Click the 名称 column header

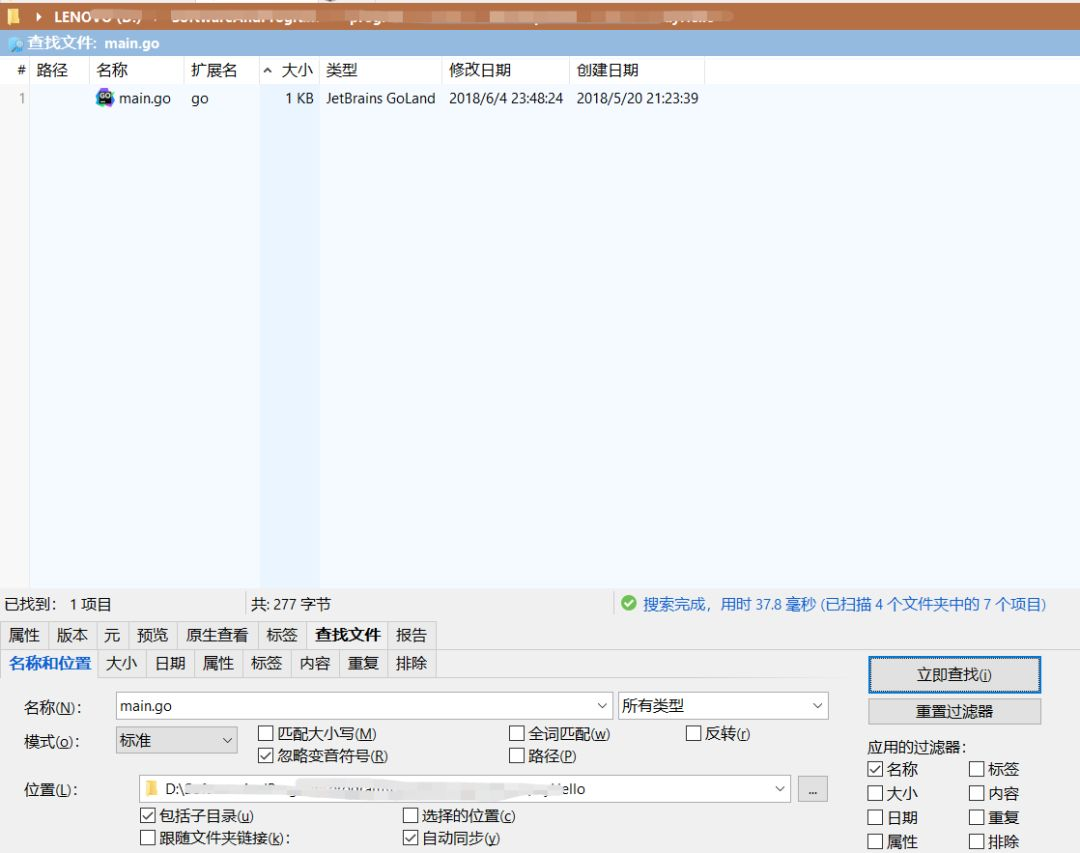pos(136,70)
